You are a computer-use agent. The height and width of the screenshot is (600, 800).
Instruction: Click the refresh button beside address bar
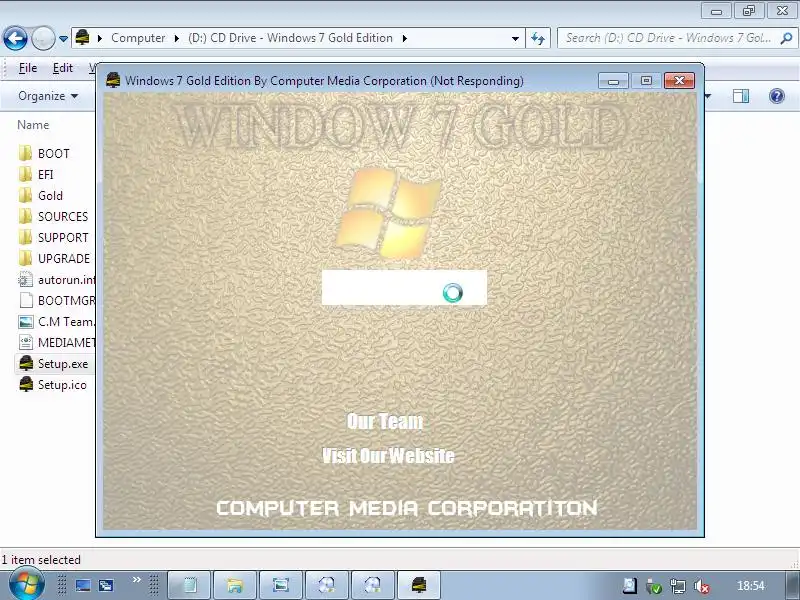pos(538,38)
